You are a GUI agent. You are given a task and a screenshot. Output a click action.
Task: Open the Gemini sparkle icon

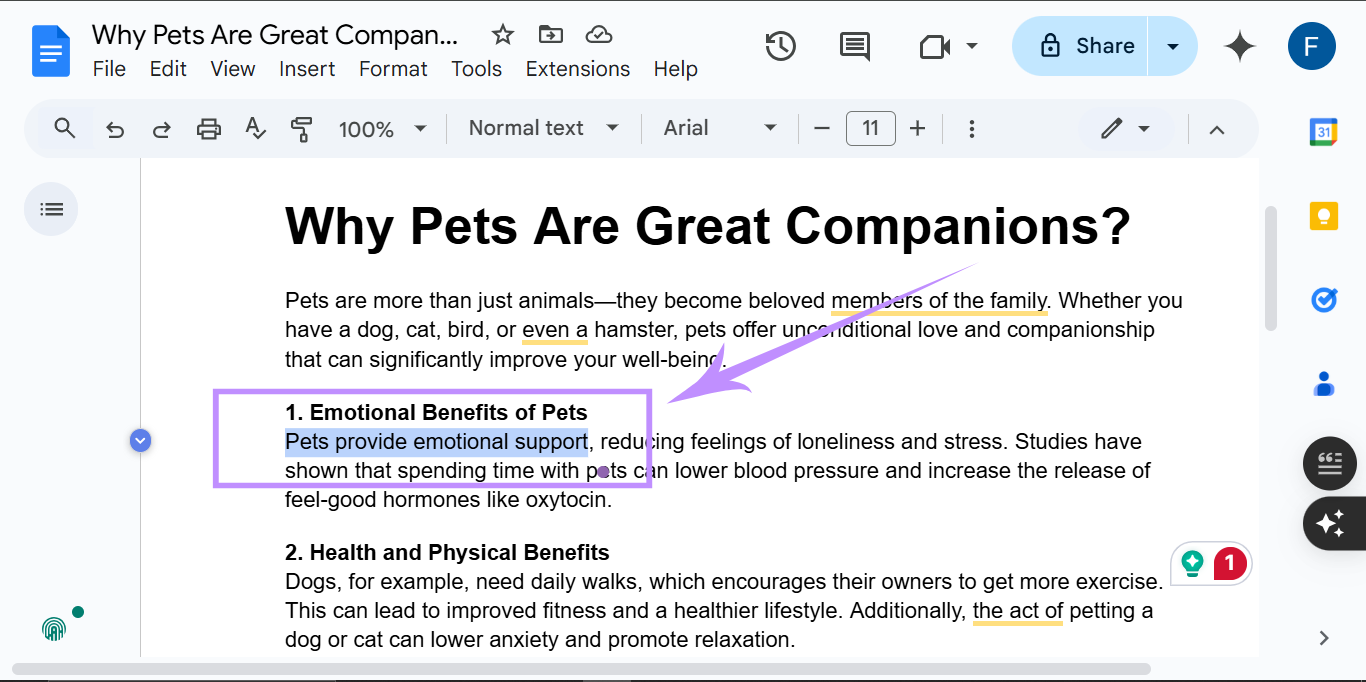1240,46
